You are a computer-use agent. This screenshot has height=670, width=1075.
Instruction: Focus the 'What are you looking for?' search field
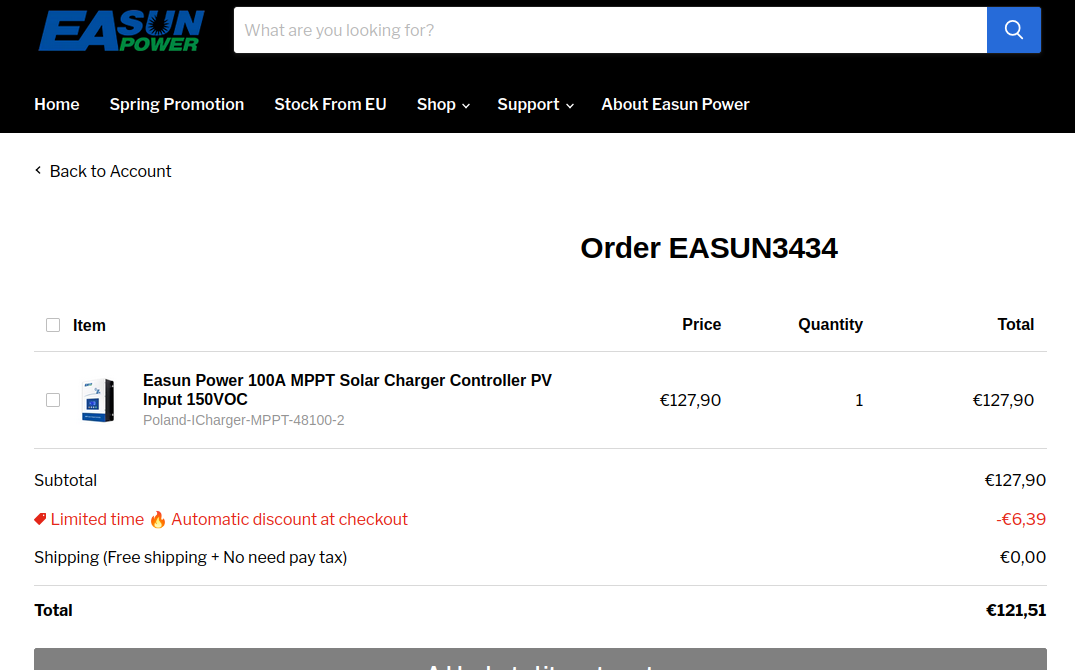coord(610,30)
